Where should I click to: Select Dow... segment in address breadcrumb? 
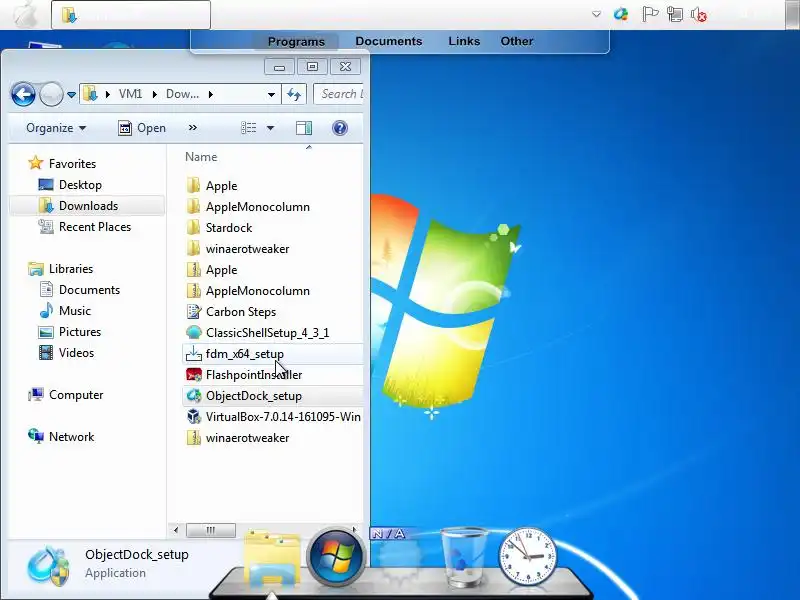pos(182,94)
